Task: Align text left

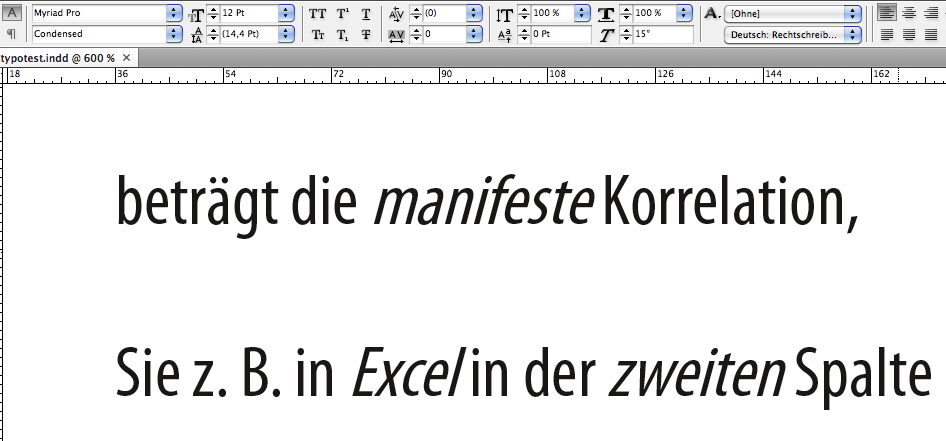Action: 886,13
